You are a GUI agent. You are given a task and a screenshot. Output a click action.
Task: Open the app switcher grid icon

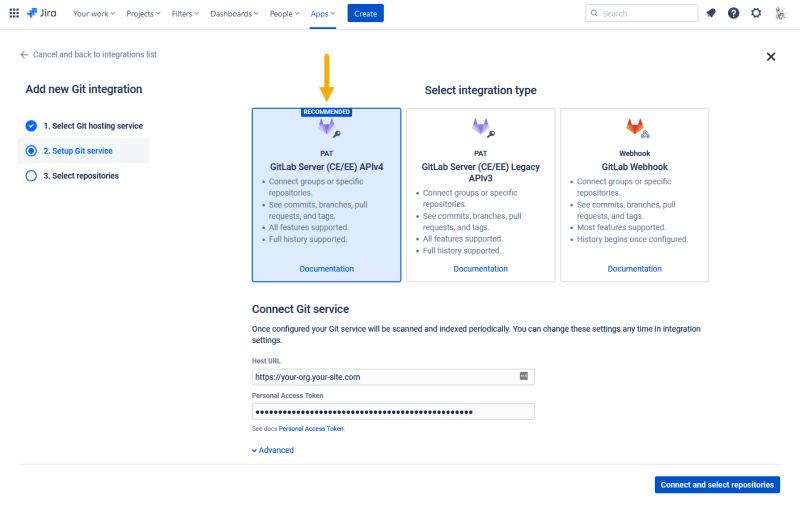click(x=14, y=13)
